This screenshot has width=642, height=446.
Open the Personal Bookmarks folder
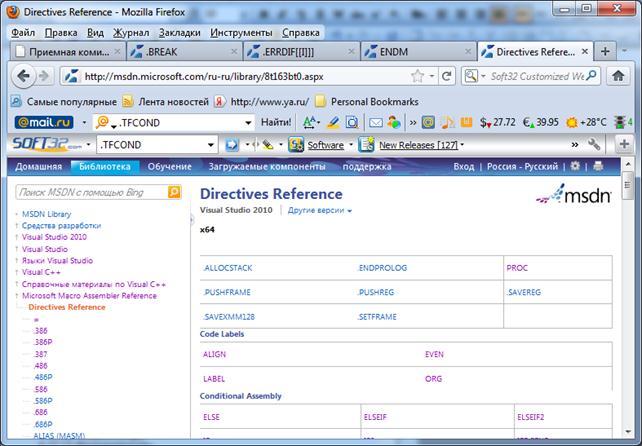pos(367,102)
